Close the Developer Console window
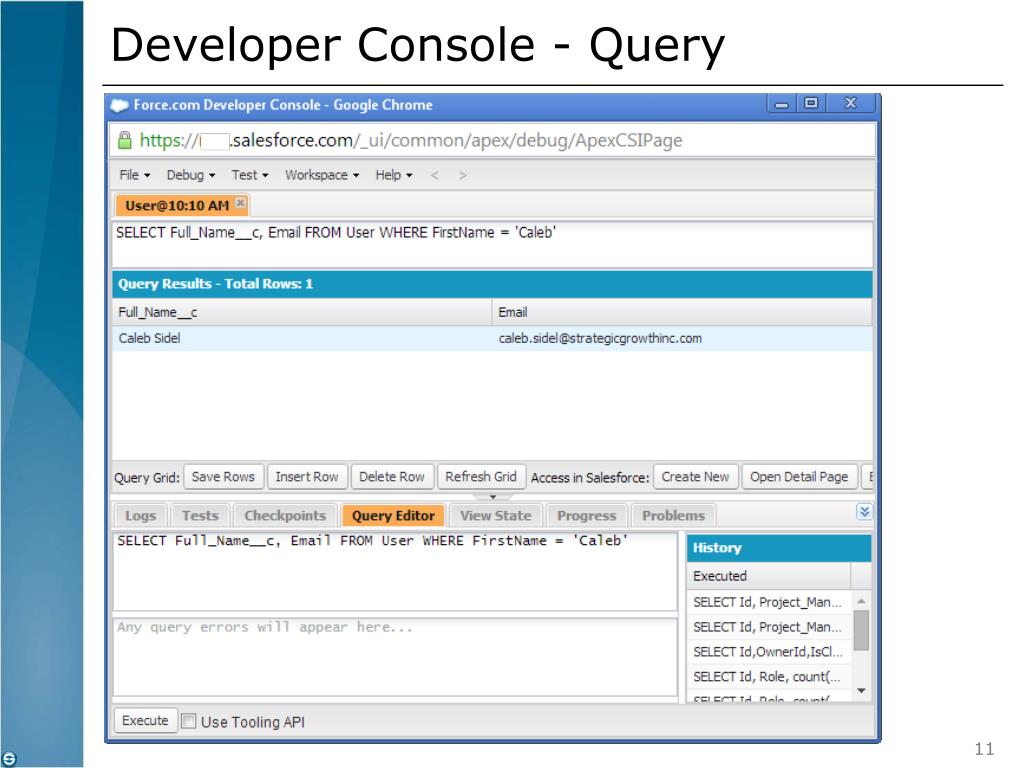Viewport: 1024px width, 768px height. 851,103
